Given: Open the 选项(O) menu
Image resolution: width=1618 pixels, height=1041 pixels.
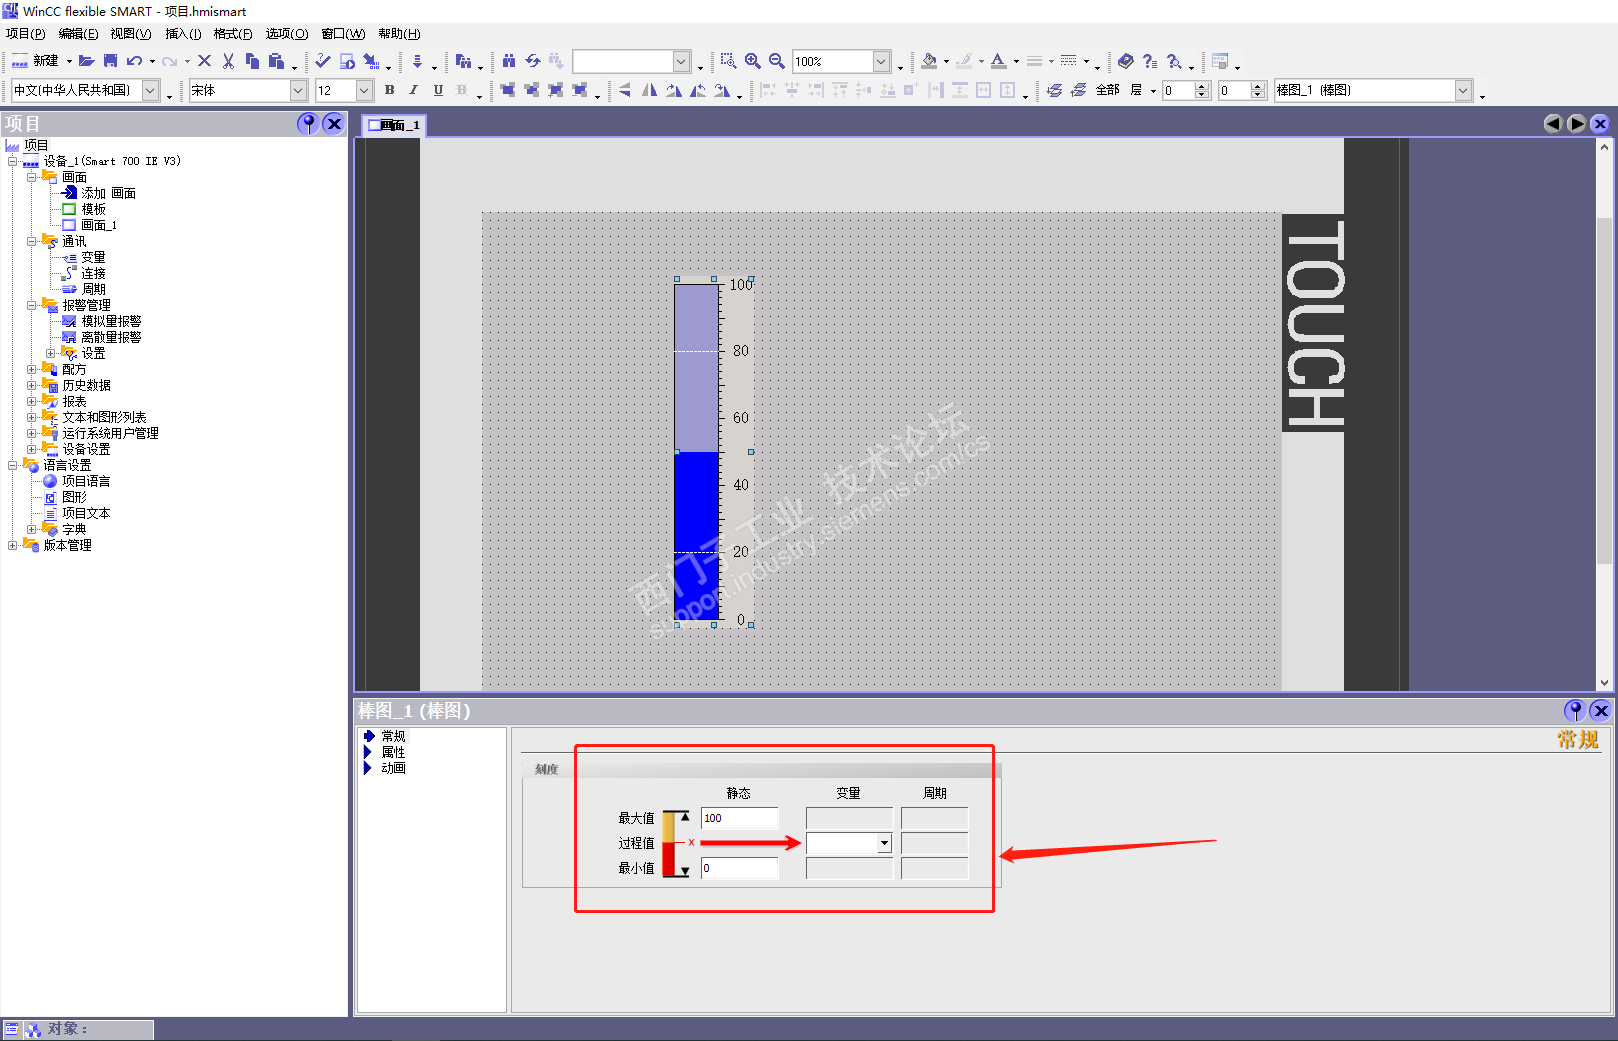Looking at the screenshot, I should coord(287,34).
